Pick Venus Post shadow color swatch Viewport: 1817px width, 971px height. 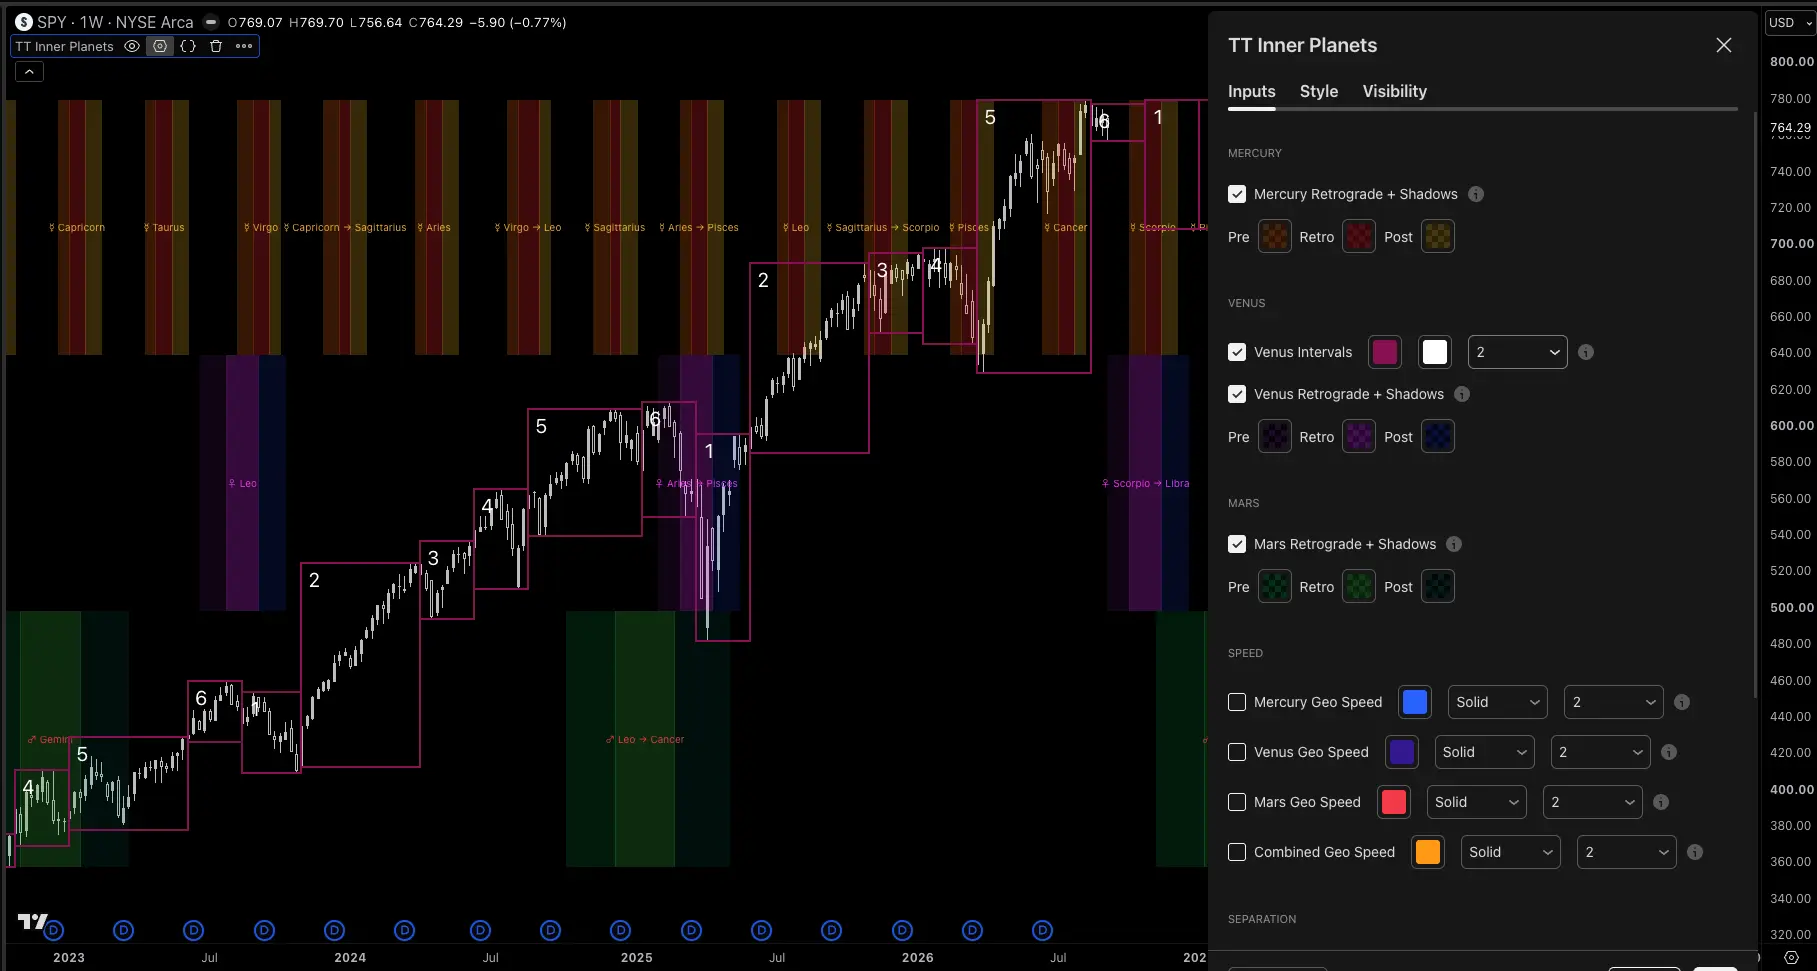[1438, 437]
